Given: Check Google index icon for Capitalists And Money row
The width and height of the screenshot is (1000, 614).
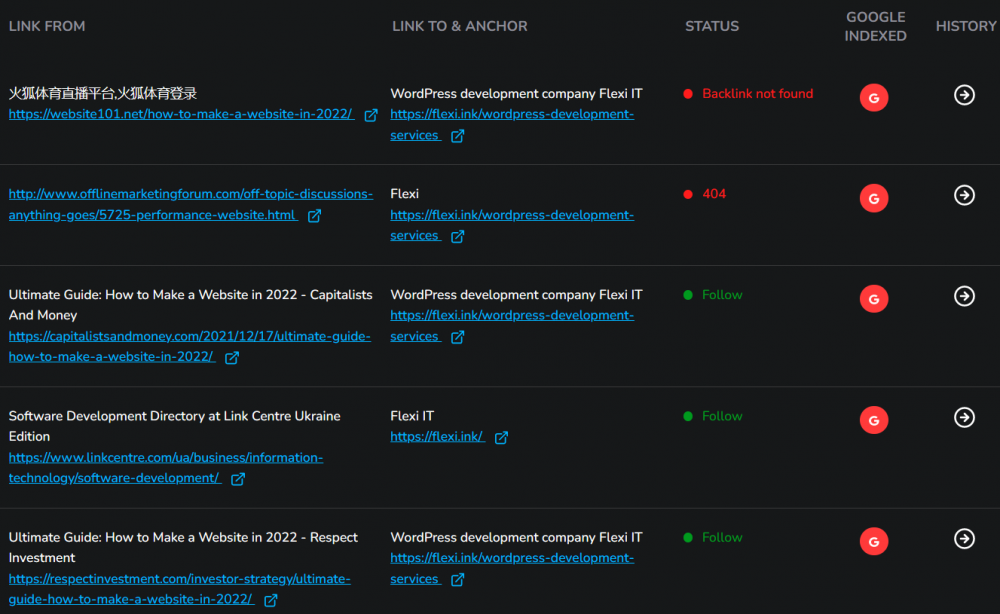Looking at the screenshot, I should point(874,299).
